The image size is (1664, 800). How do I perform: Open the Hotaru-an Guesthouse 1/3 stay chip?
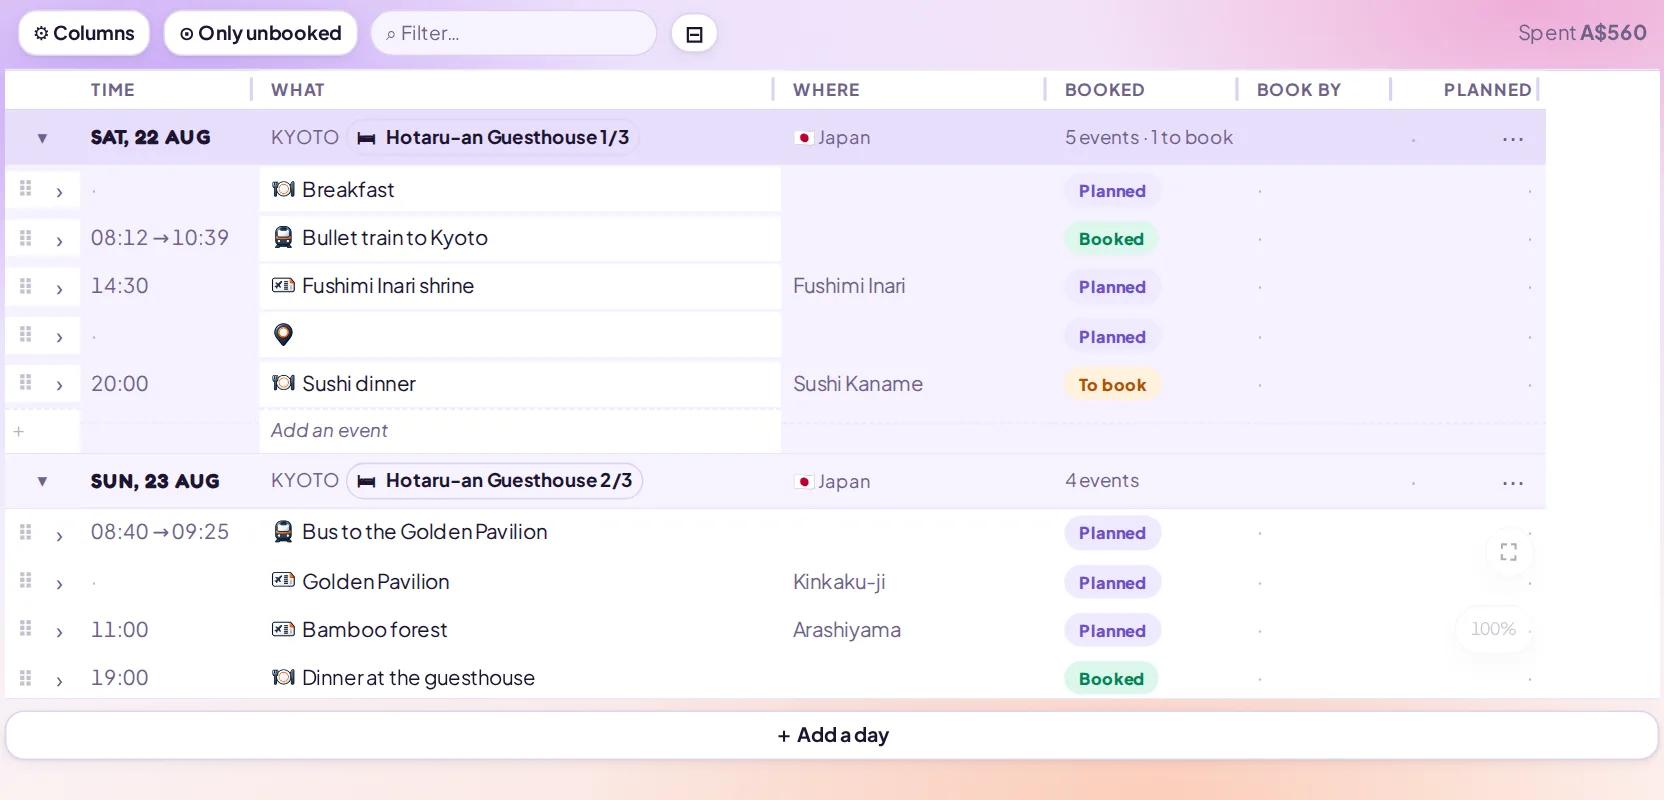click(x=494, y=137)
